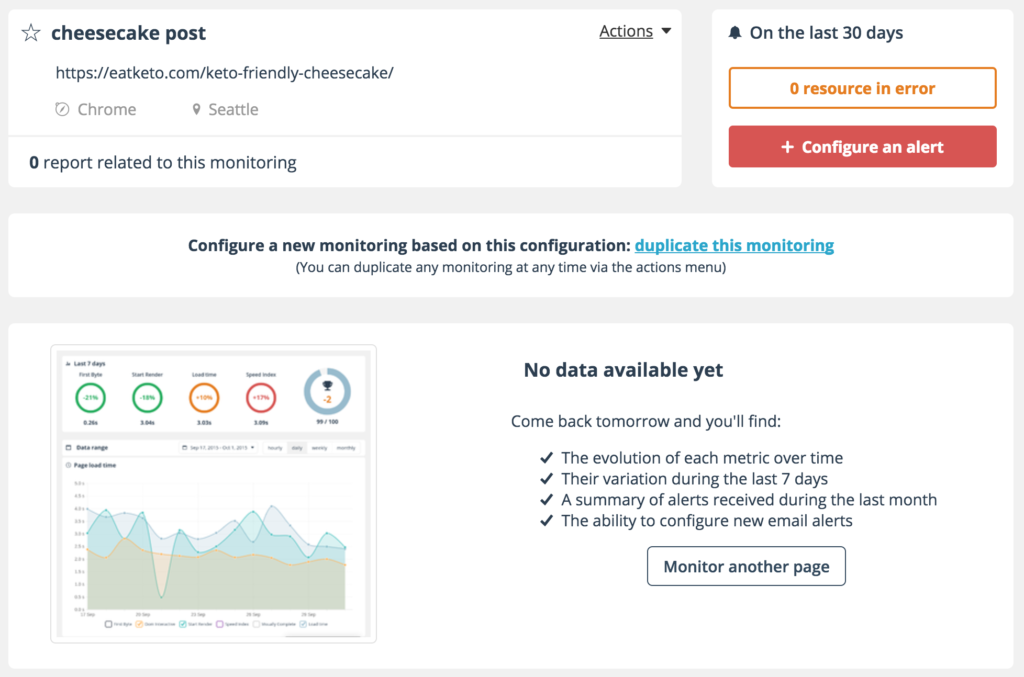Image resolution: width=1024 pixels, height=677 pixels.
Task: Click the bell icon beside last 30 days
Action: point(736,33)
